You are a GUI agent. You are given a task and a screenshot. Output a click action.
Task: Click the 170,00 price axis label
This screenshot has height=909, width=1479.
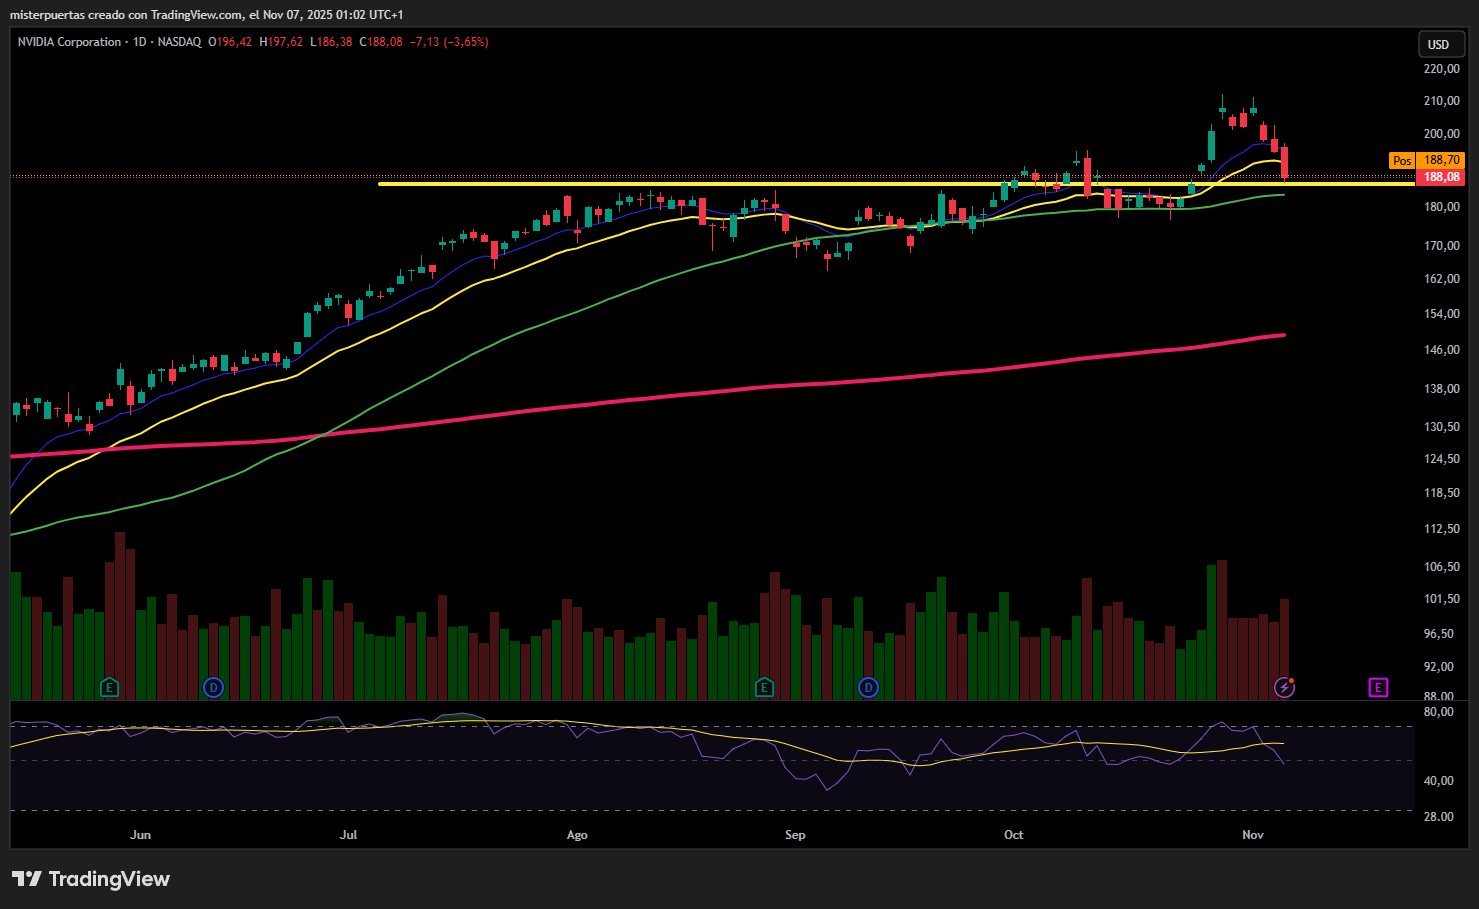1441,246
